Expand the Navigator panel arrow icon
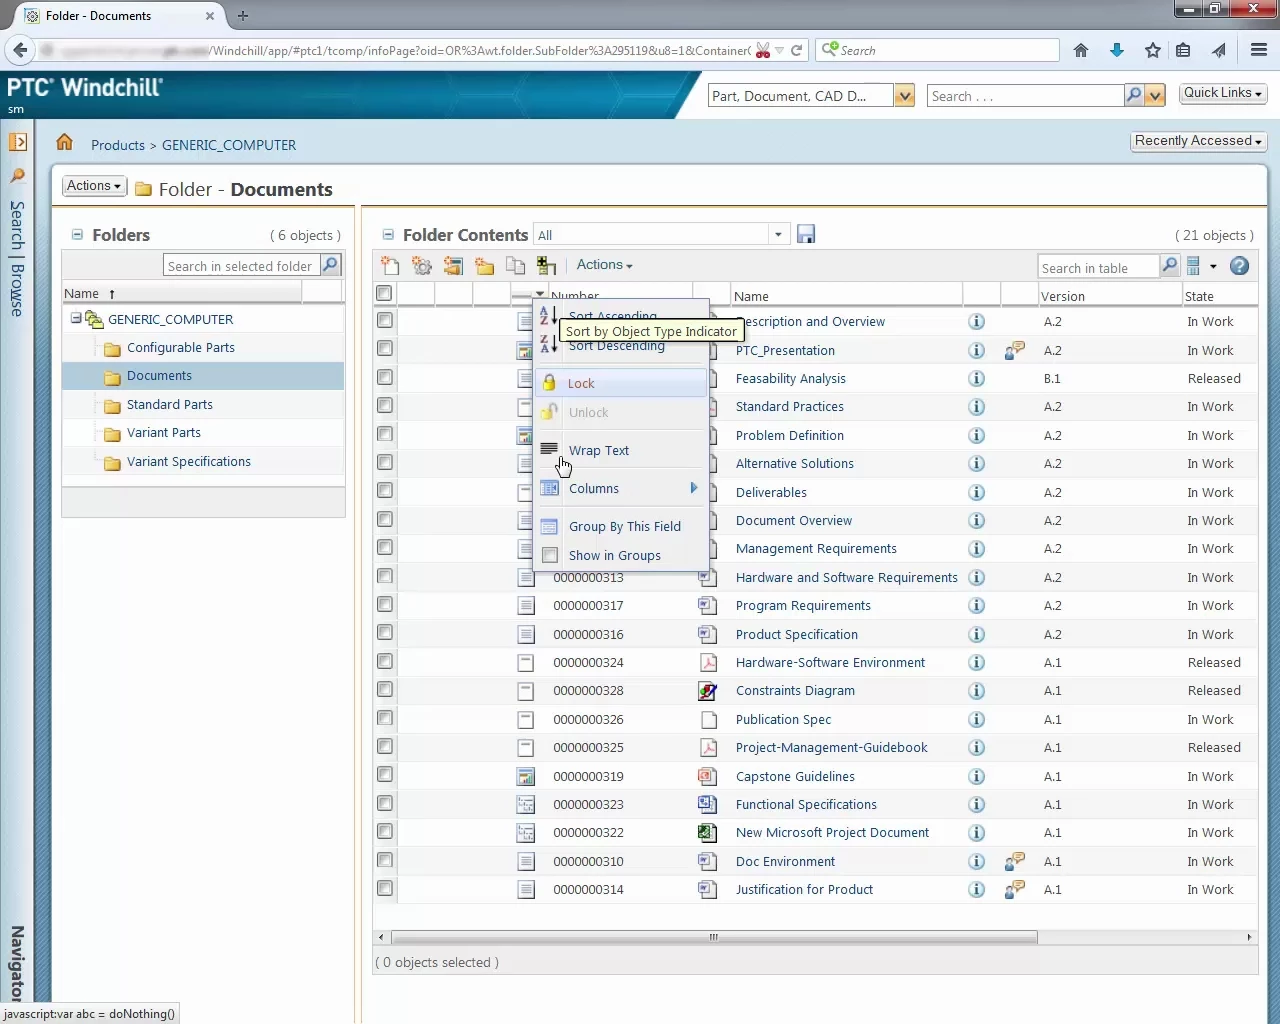 (x=18, y=142)
